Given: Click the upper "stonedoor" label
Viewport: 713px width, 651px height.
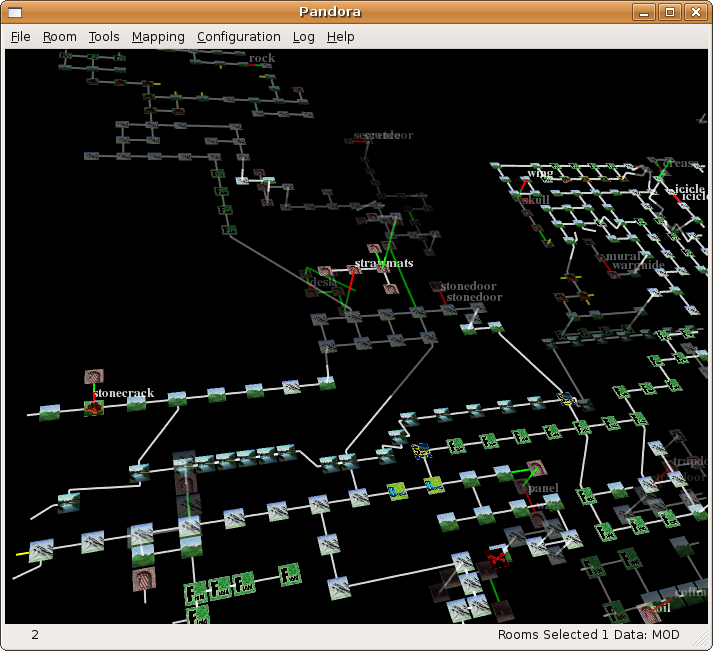Looking at the screenshot, I should [468, 286].
